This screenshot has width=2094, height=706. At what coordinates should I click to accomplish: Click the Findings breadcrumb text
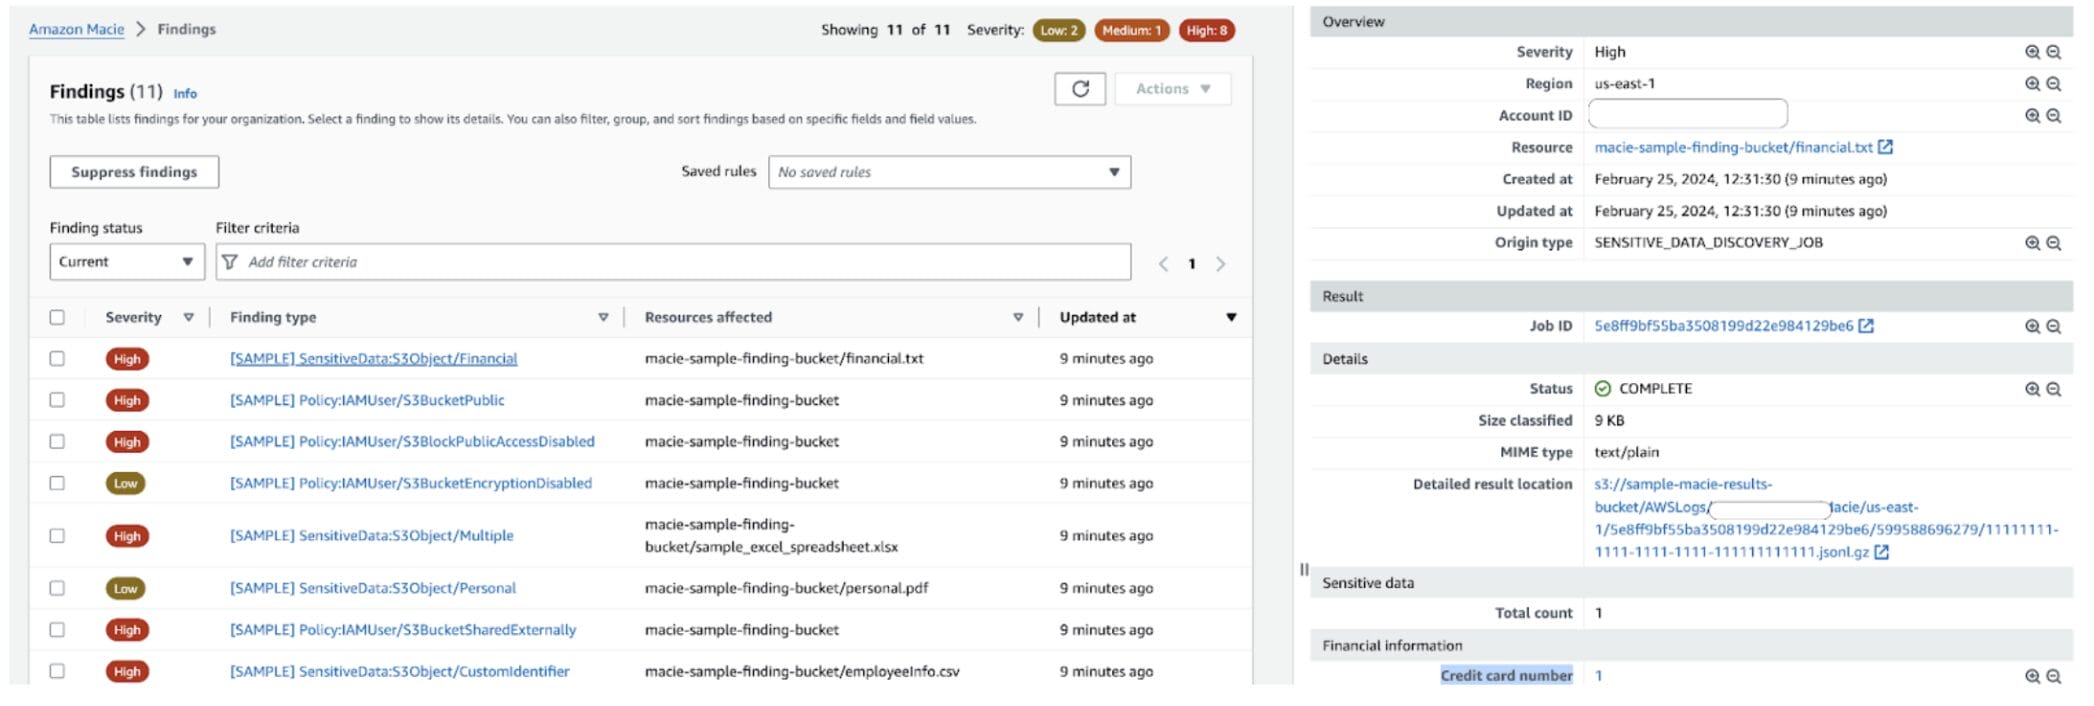pos(186,29)
